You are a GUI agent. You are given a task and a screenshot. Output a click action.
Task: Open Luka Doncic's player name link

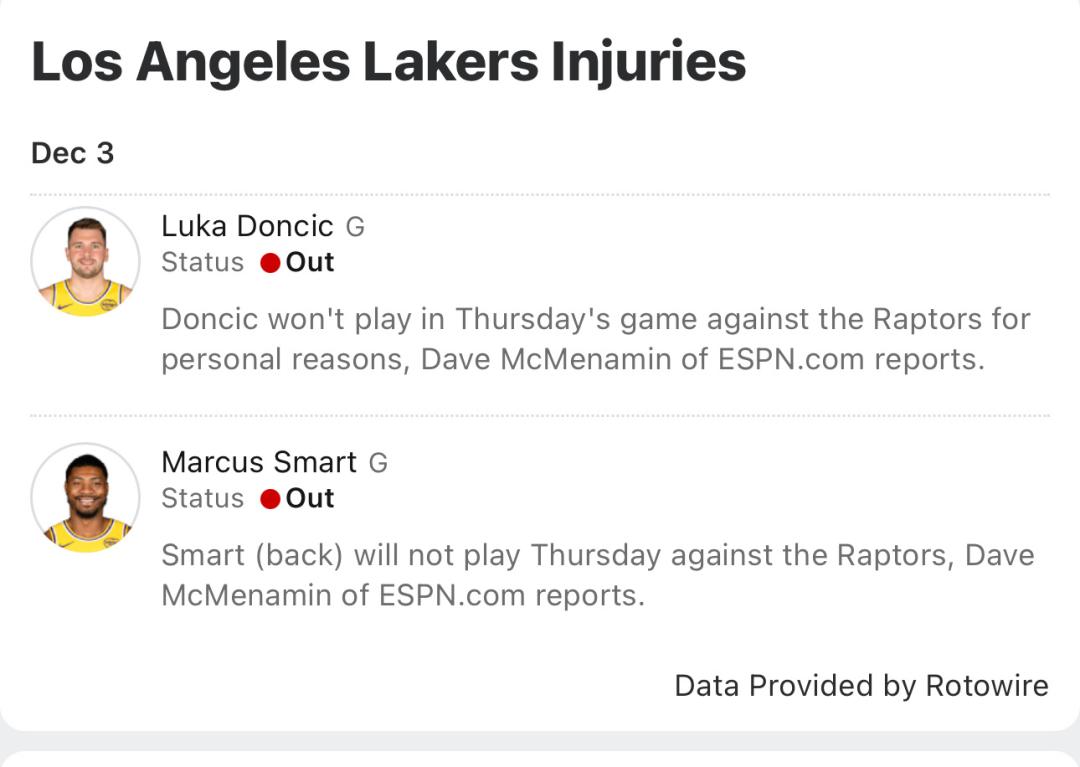[247, 226]
